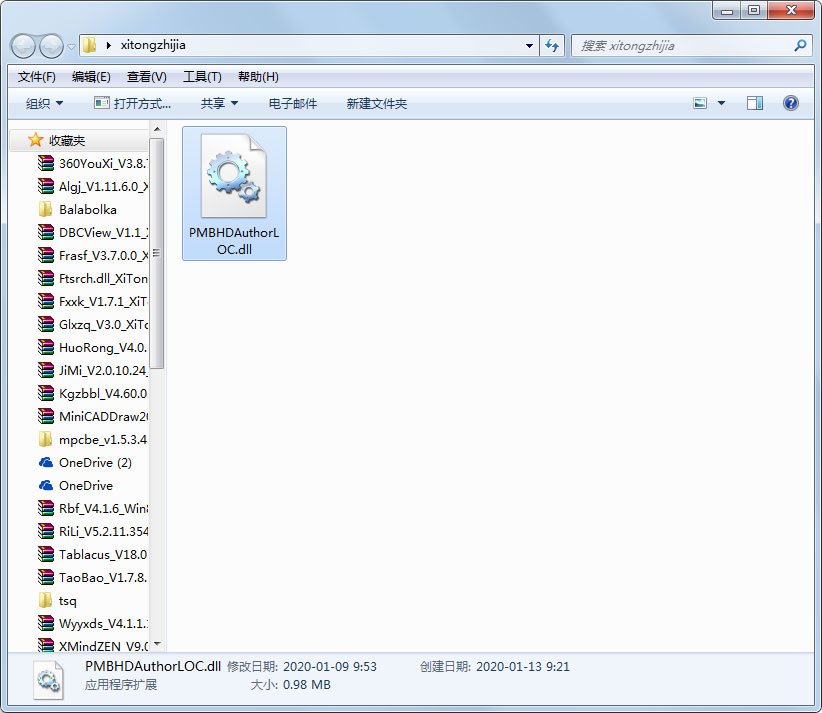
Task: Open the tsq folder in sidebar
Action: click(x=58, y=601)
